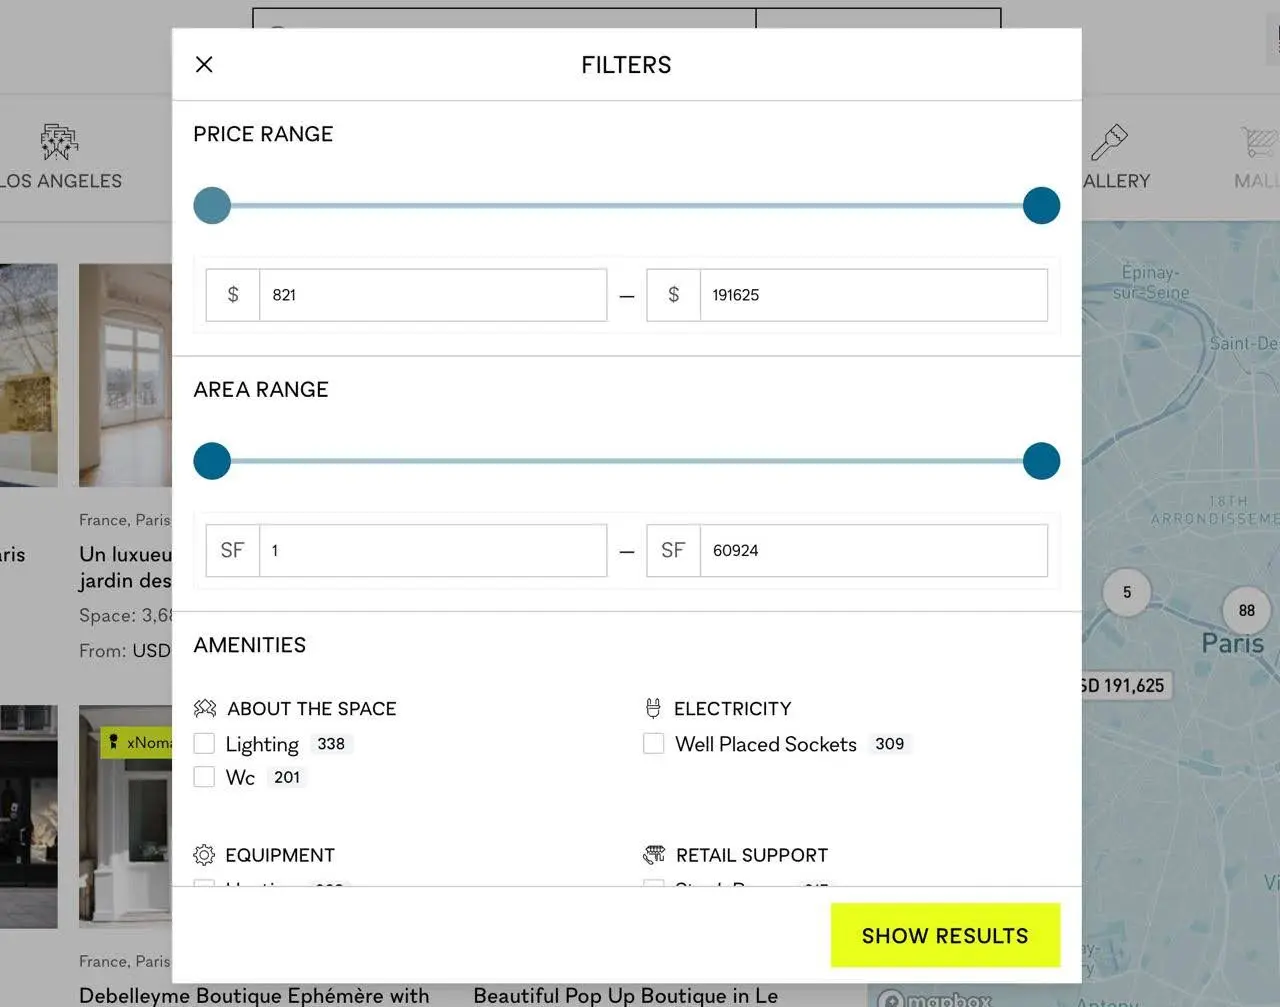The width and height of the screenshot is (1280, 1007).
Task: Enable the Wc amenity checkbox
Action: (x=204, y=777)
